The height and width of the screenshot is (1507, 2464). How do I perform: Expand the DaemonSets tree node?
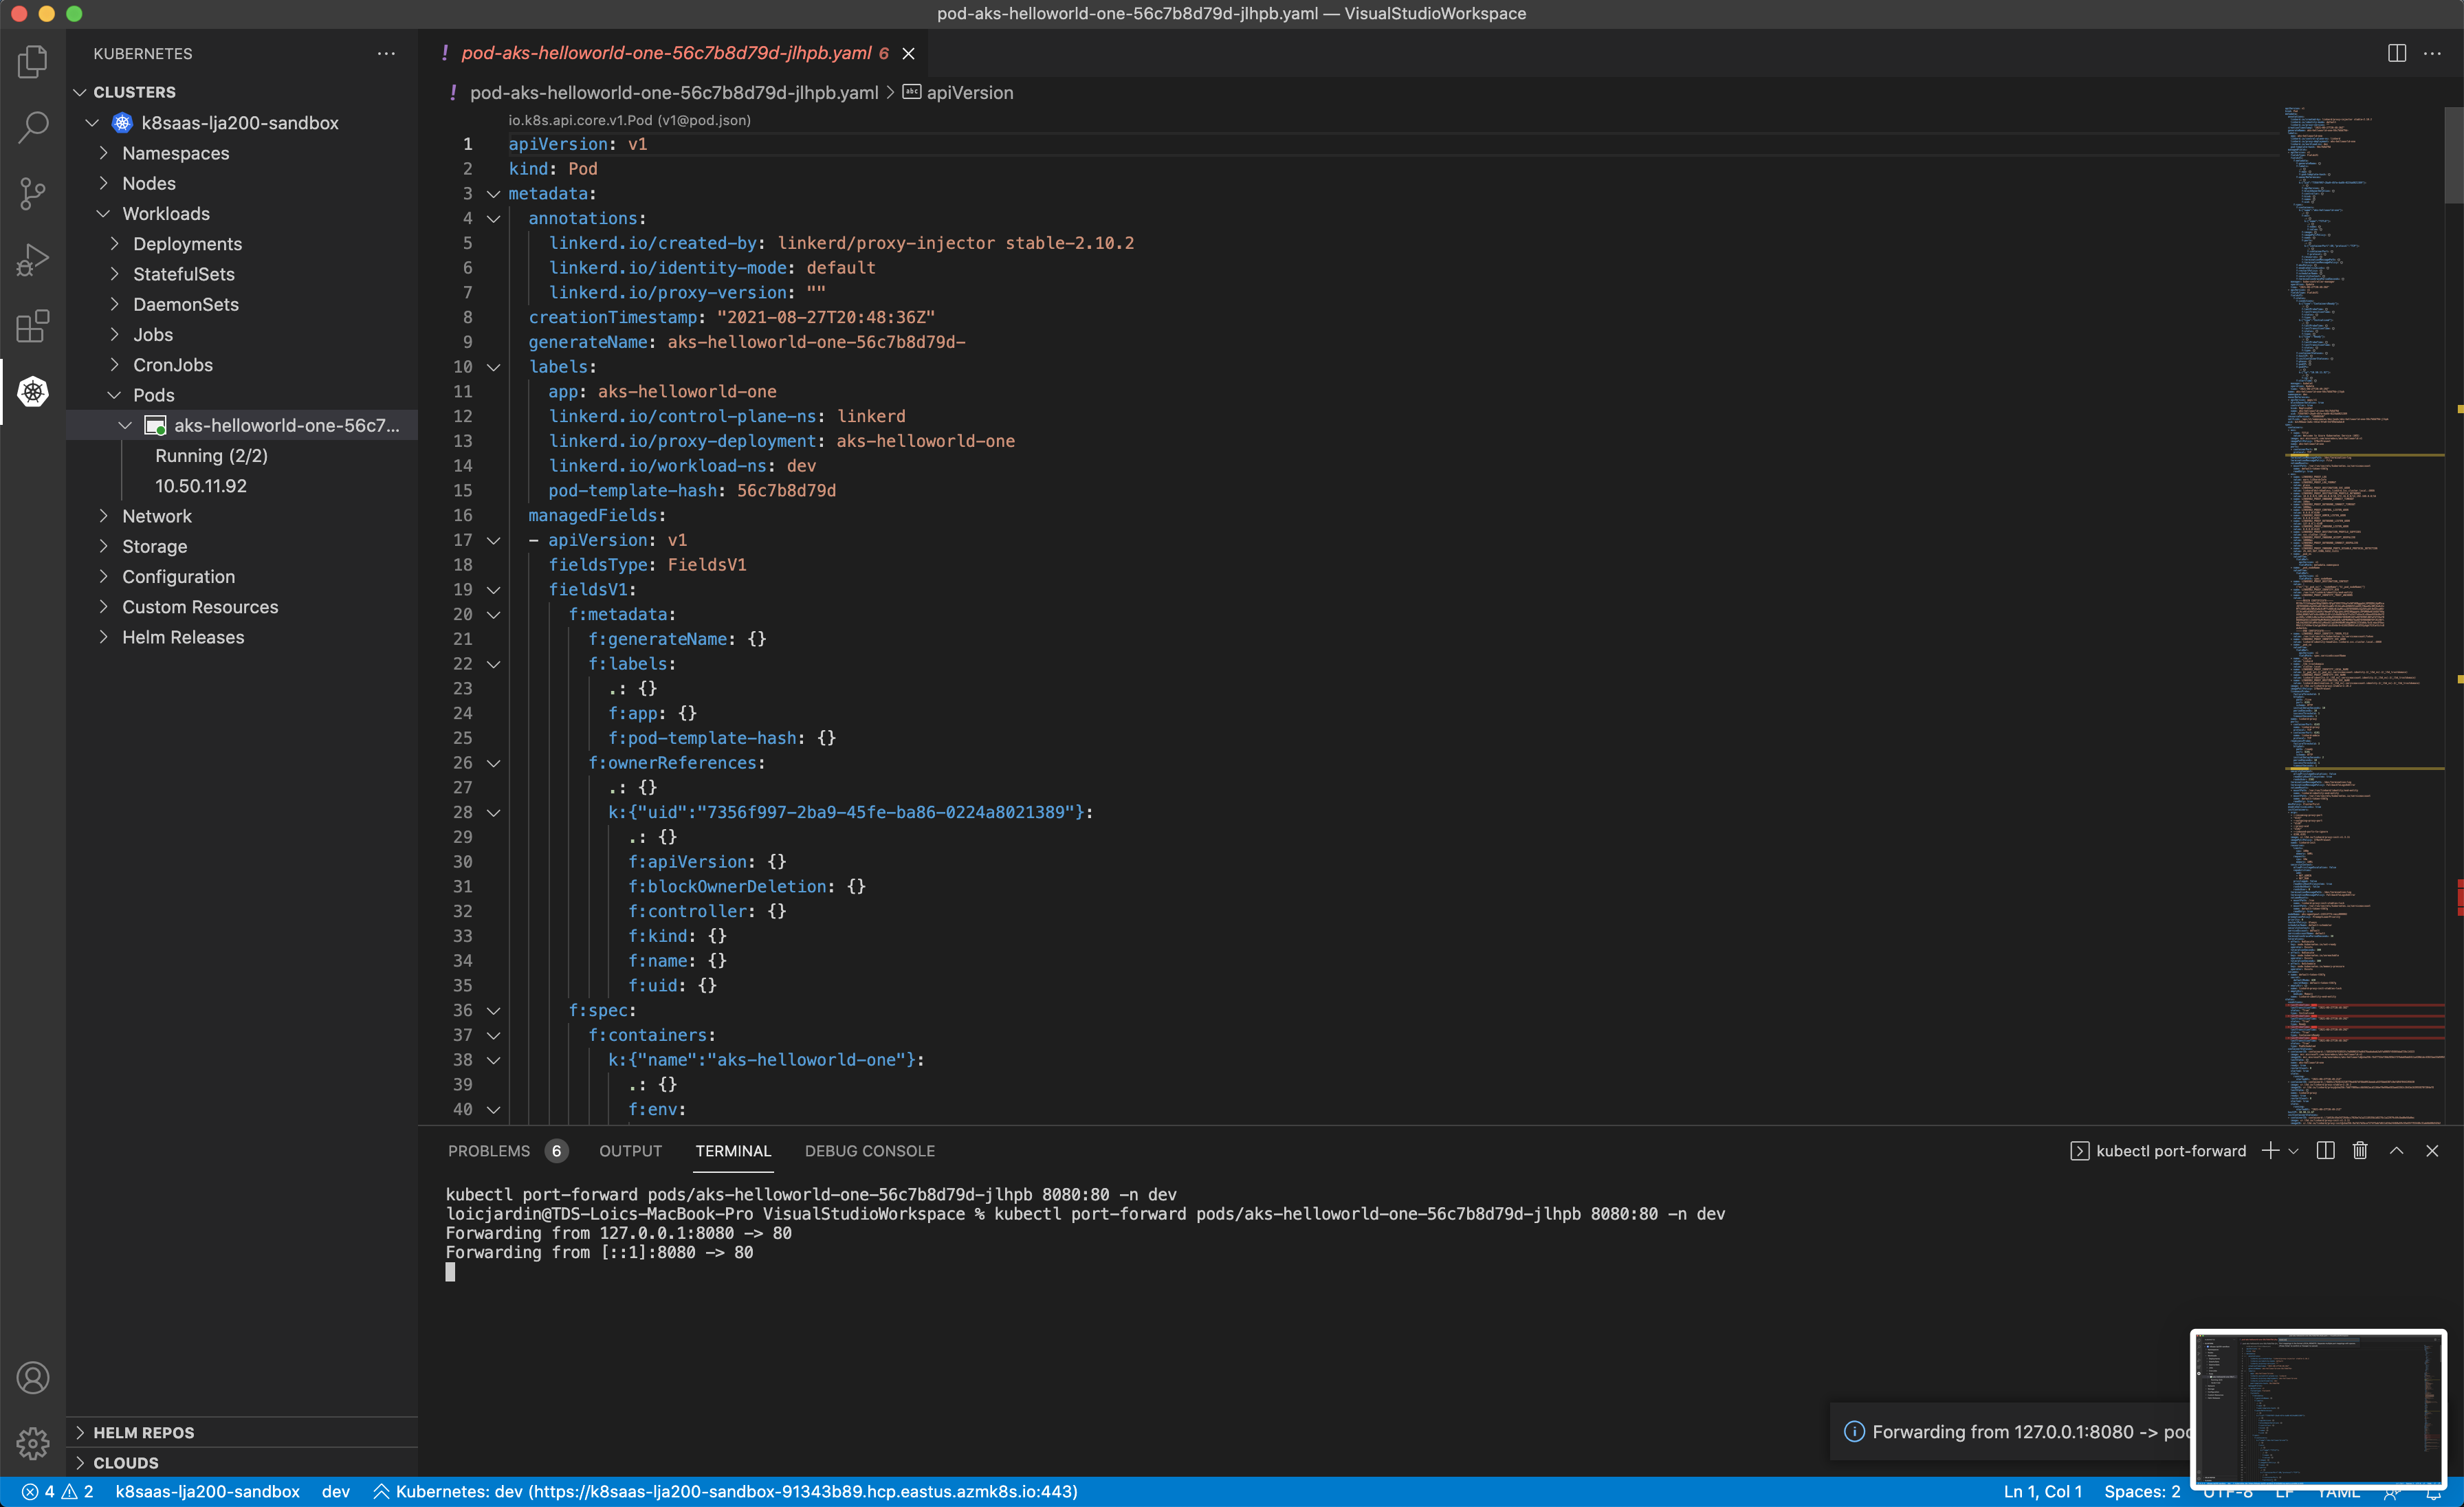tap(114, 304)
